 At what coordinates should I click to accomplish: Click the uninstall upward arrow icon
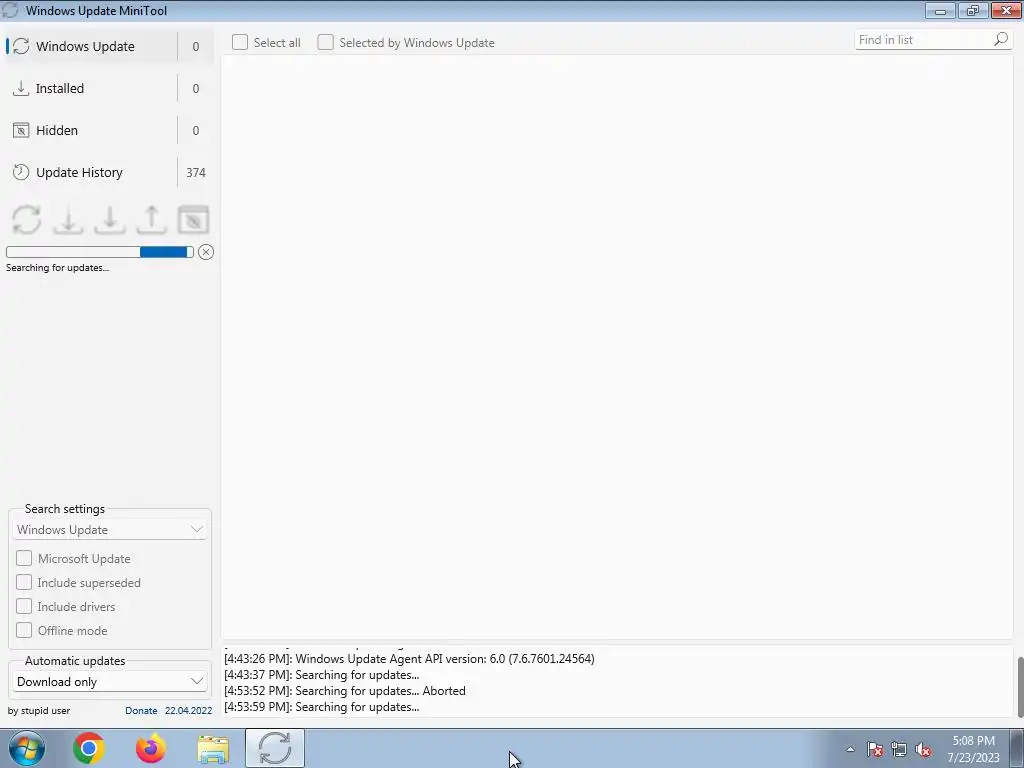point(152,219)
